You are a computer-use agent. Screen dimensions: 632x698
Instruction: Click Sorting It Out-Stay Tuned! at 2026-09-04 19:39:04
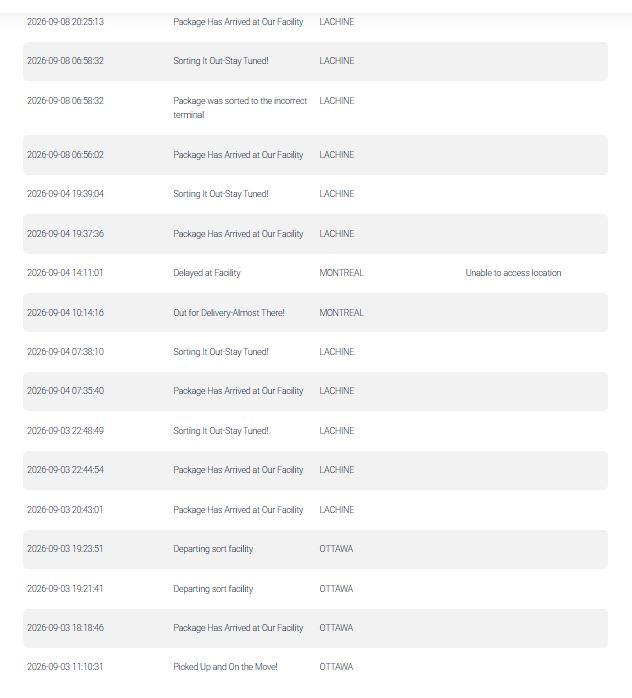(x=221, y=194)
